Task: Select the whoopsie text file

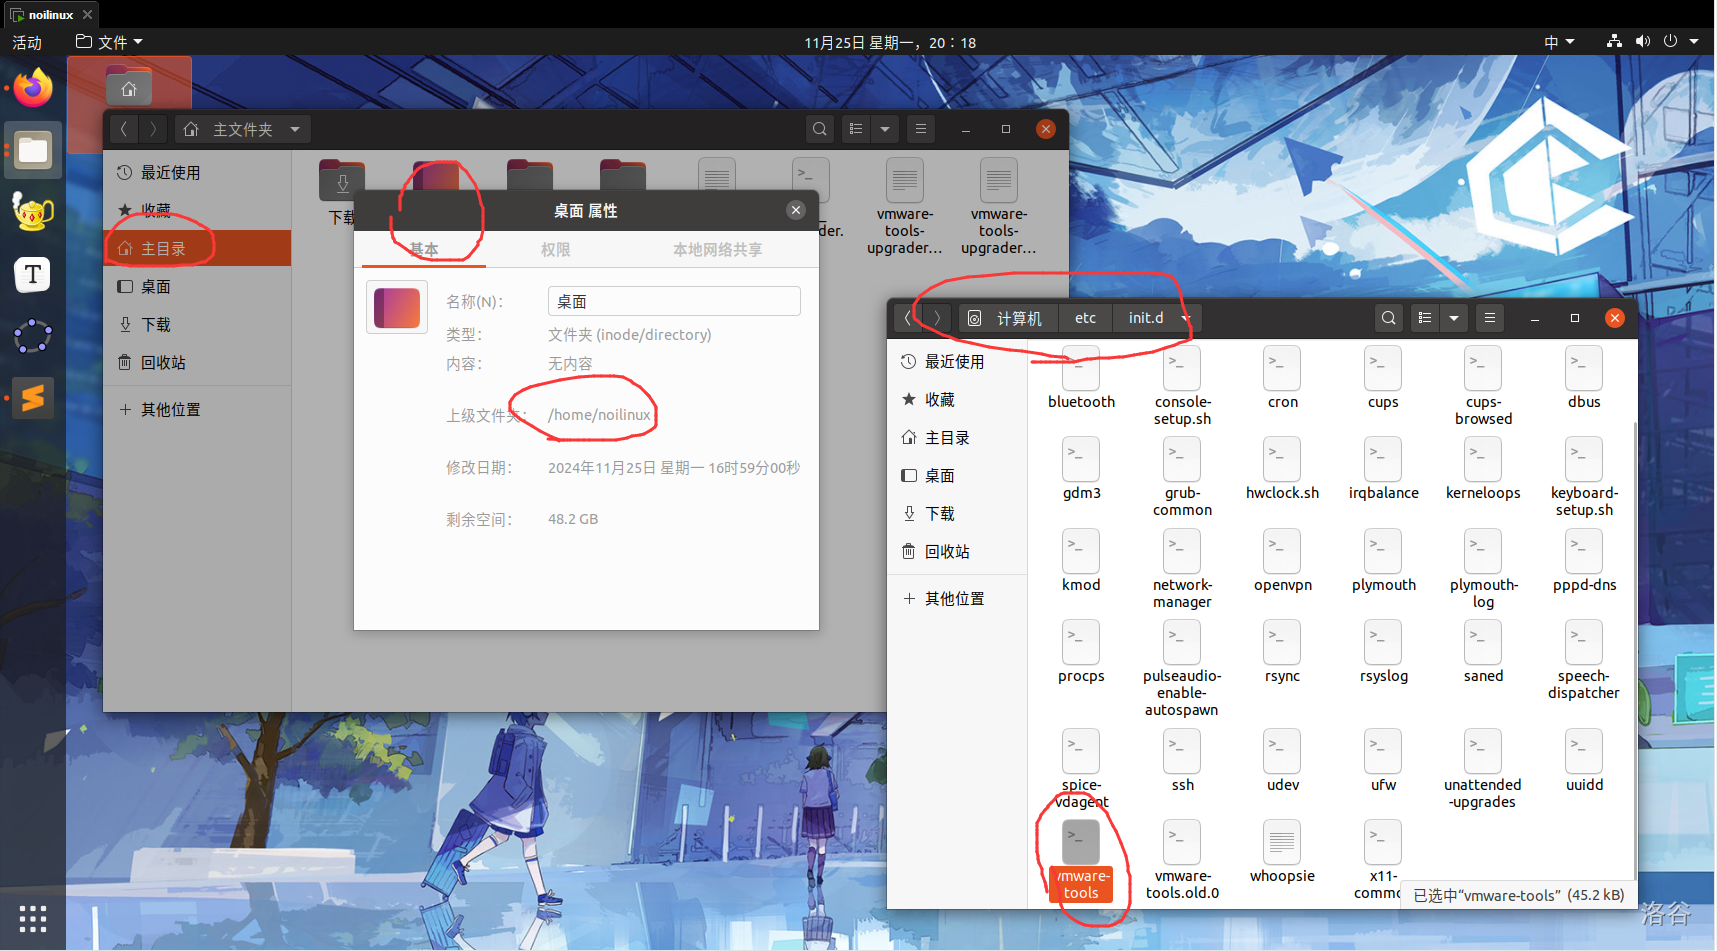Action: [1282, 852]
